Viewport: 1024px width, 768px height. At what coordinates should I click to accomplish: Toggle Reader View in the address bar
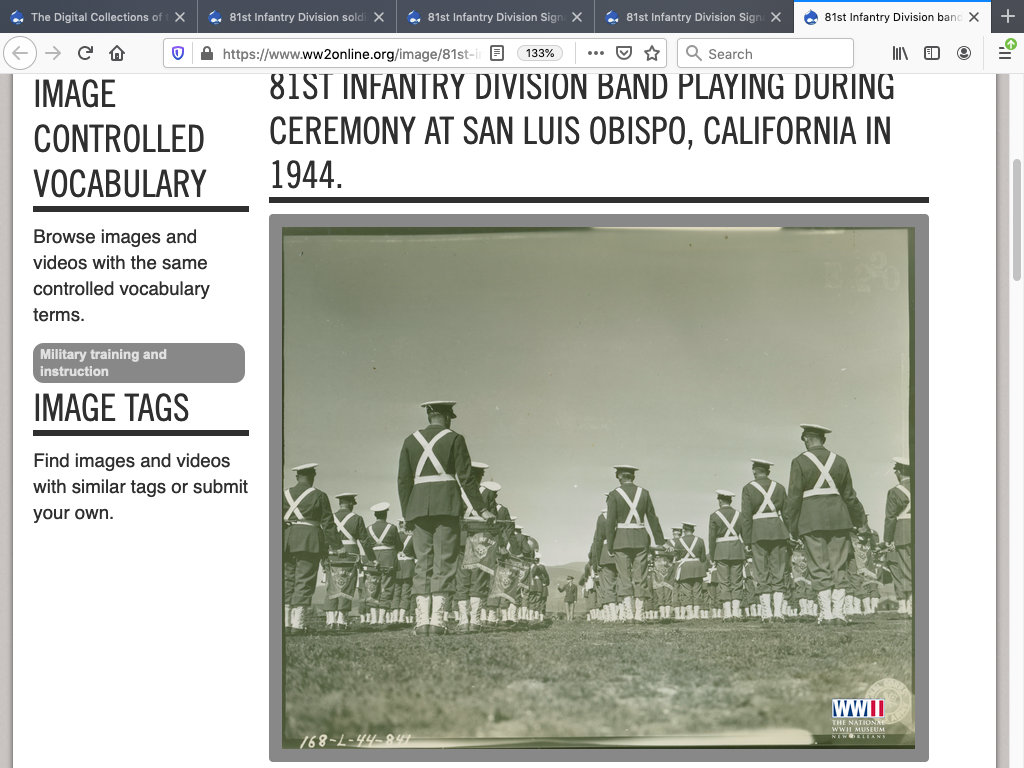click(x=496, y=53)
